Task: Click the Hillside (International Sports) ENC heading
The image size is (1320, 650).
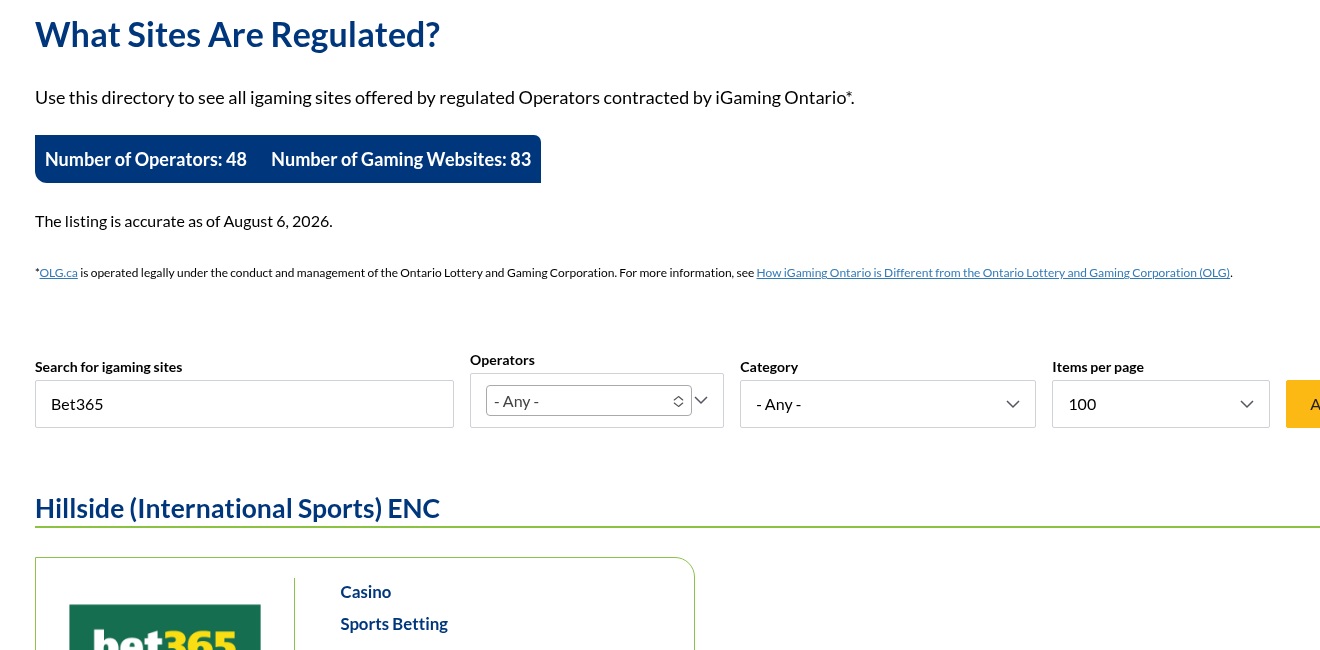Action: 237,508
